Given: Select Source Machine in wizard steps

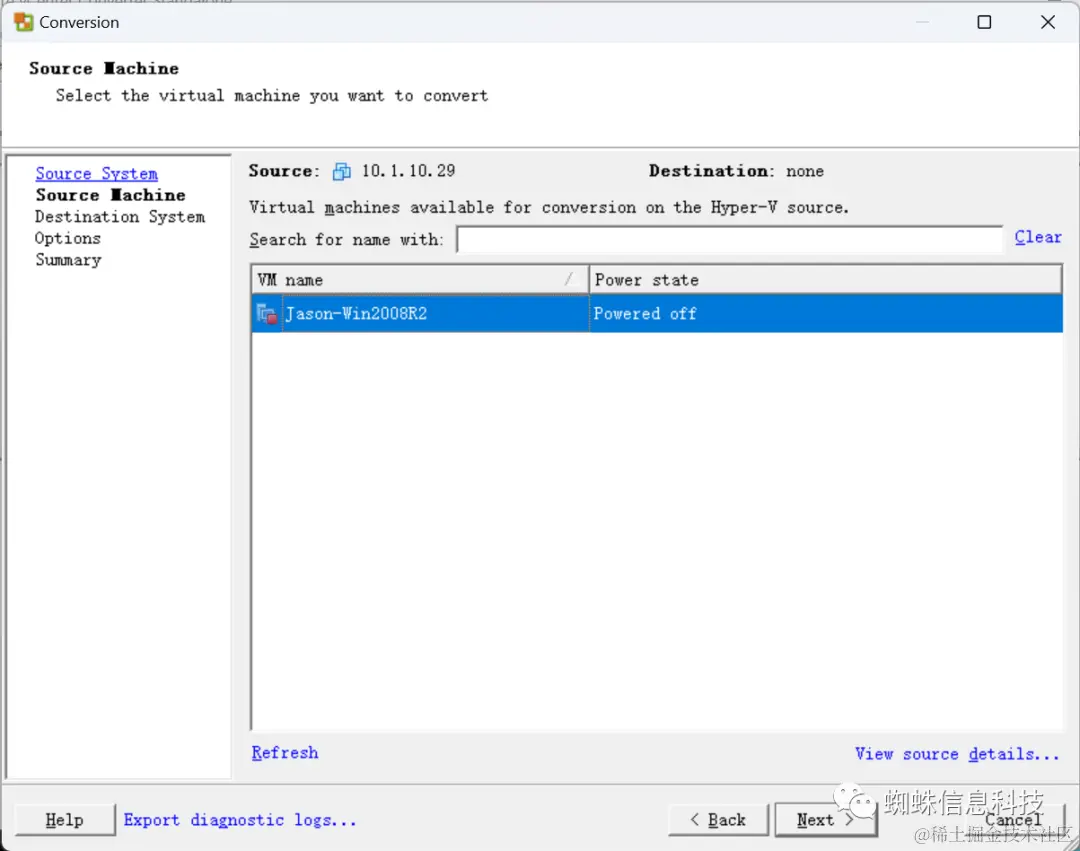Looking at the screenshot, I should (110, 195).
